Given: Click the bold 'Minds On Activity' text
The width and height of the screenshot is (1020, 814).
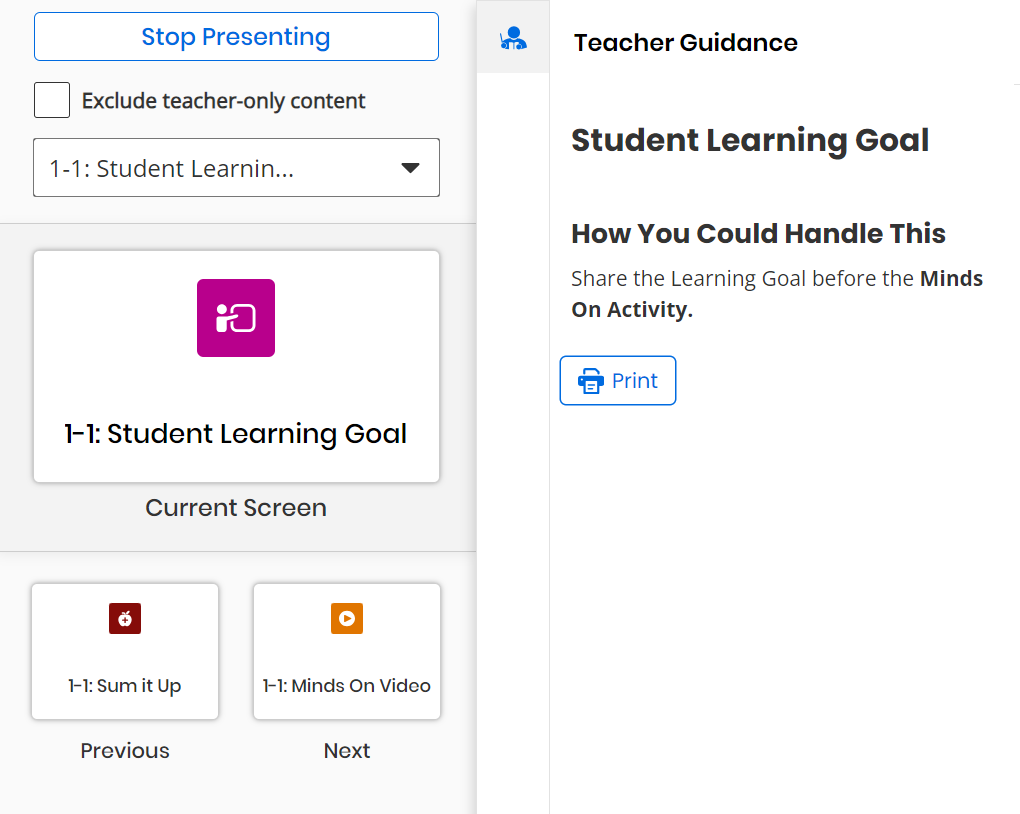Looking at the screenshot, I should click(632, 310).
